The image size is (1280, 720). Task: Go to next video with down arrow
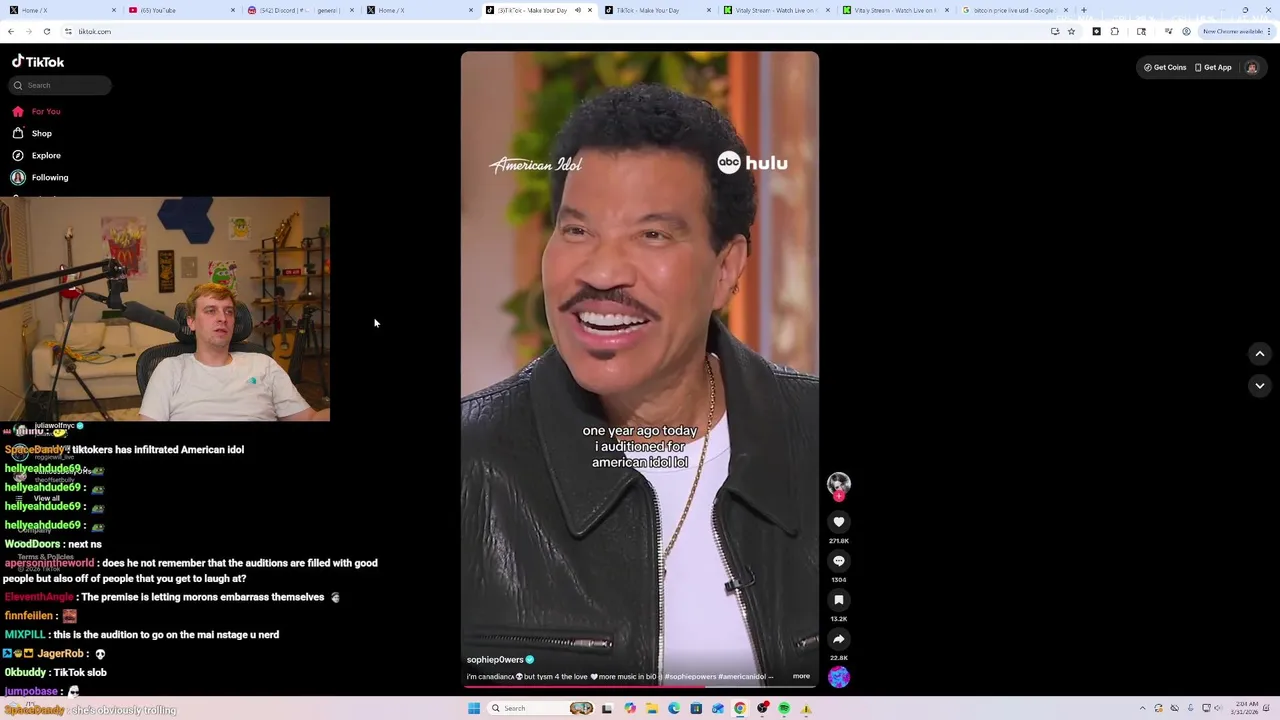[1260, 386]
